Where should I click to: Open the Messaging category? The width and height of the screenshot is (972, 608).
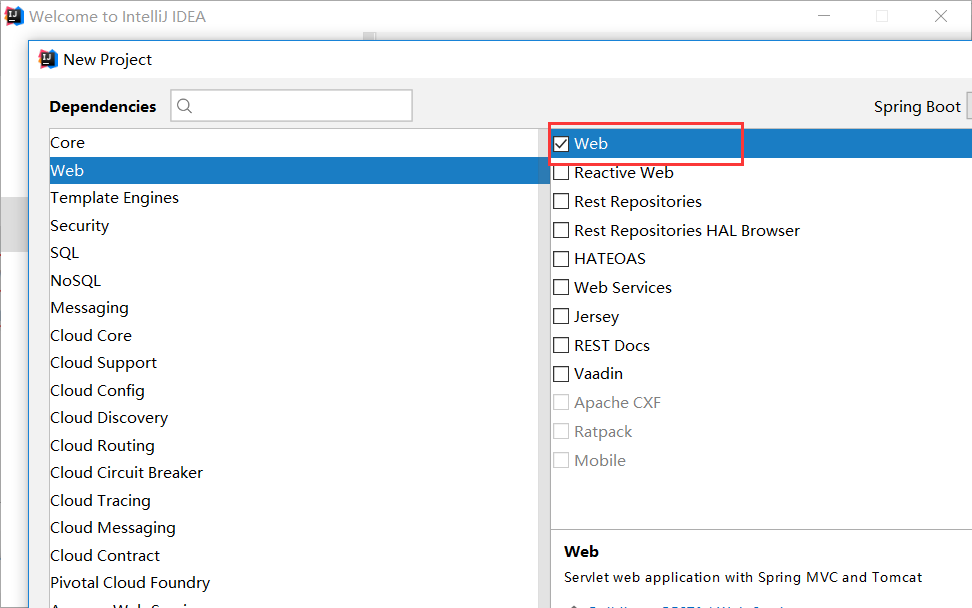[x=295, y=308]
